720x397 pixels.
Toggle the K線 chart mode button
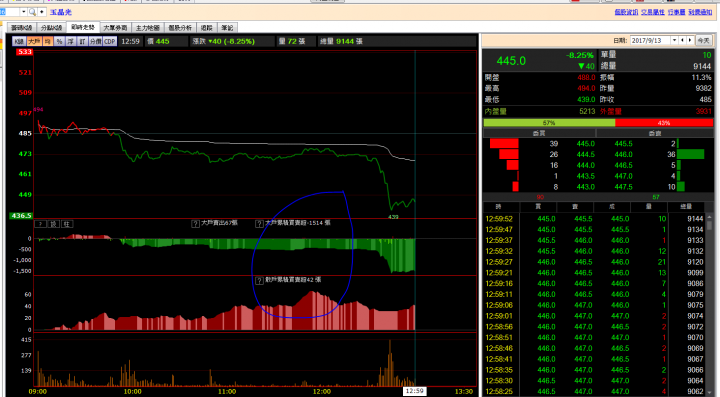19,41
